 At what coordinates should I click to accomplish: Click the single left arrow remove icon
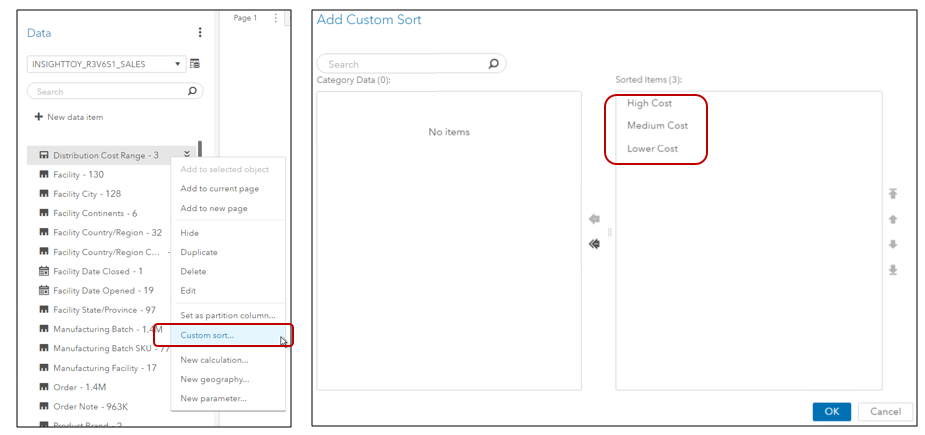594,219
